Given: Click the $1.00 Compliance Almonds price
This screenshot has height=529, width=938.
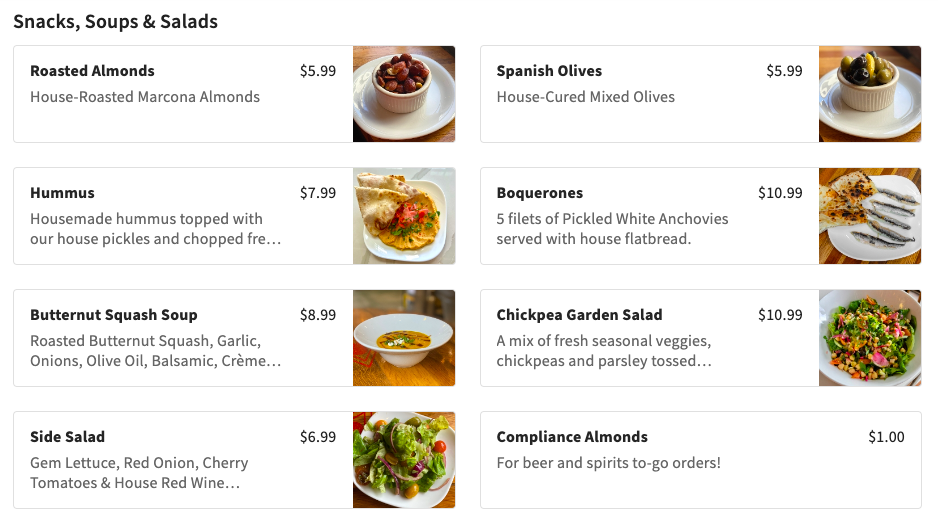Looking at the screenshot, I should pos(886,437).
